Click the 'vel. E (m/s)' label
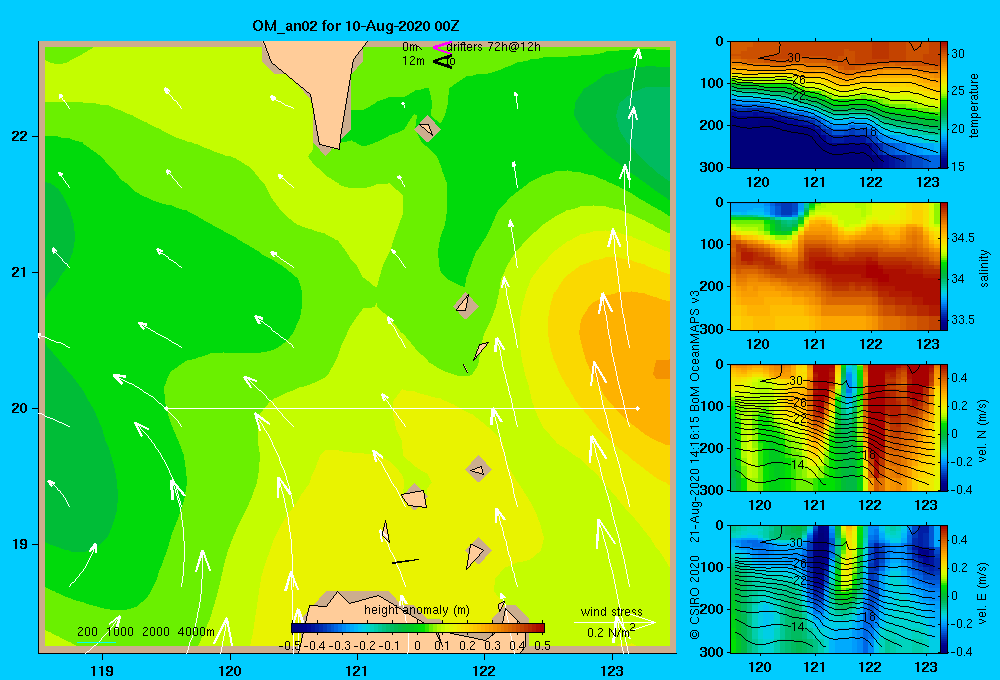Screen dimensions: 1000x680 (x=982, y=593)
